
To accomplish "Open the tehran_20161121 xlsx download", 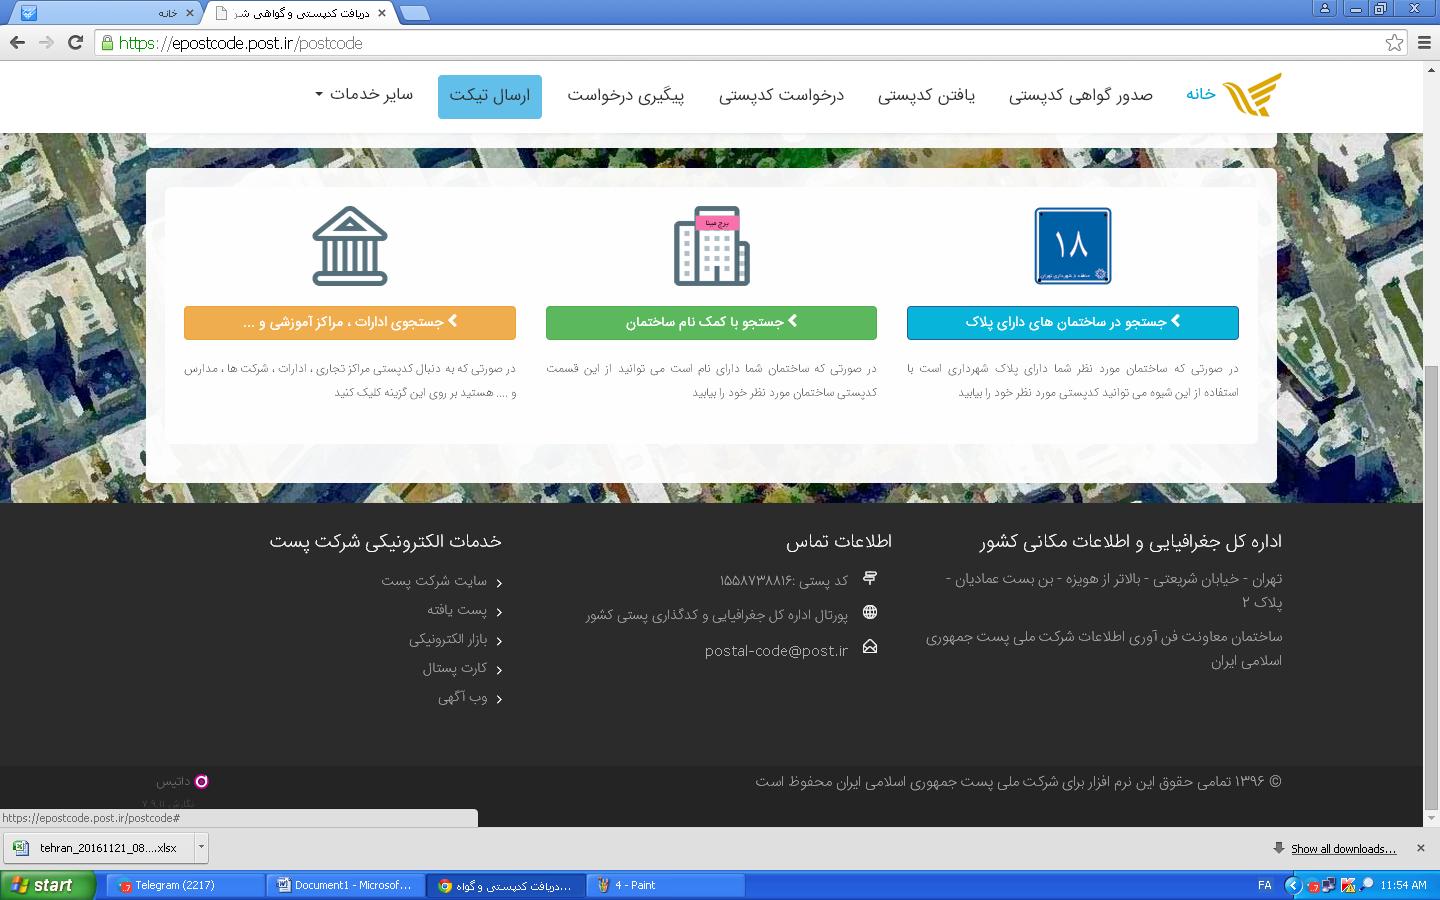I will 100,847.
